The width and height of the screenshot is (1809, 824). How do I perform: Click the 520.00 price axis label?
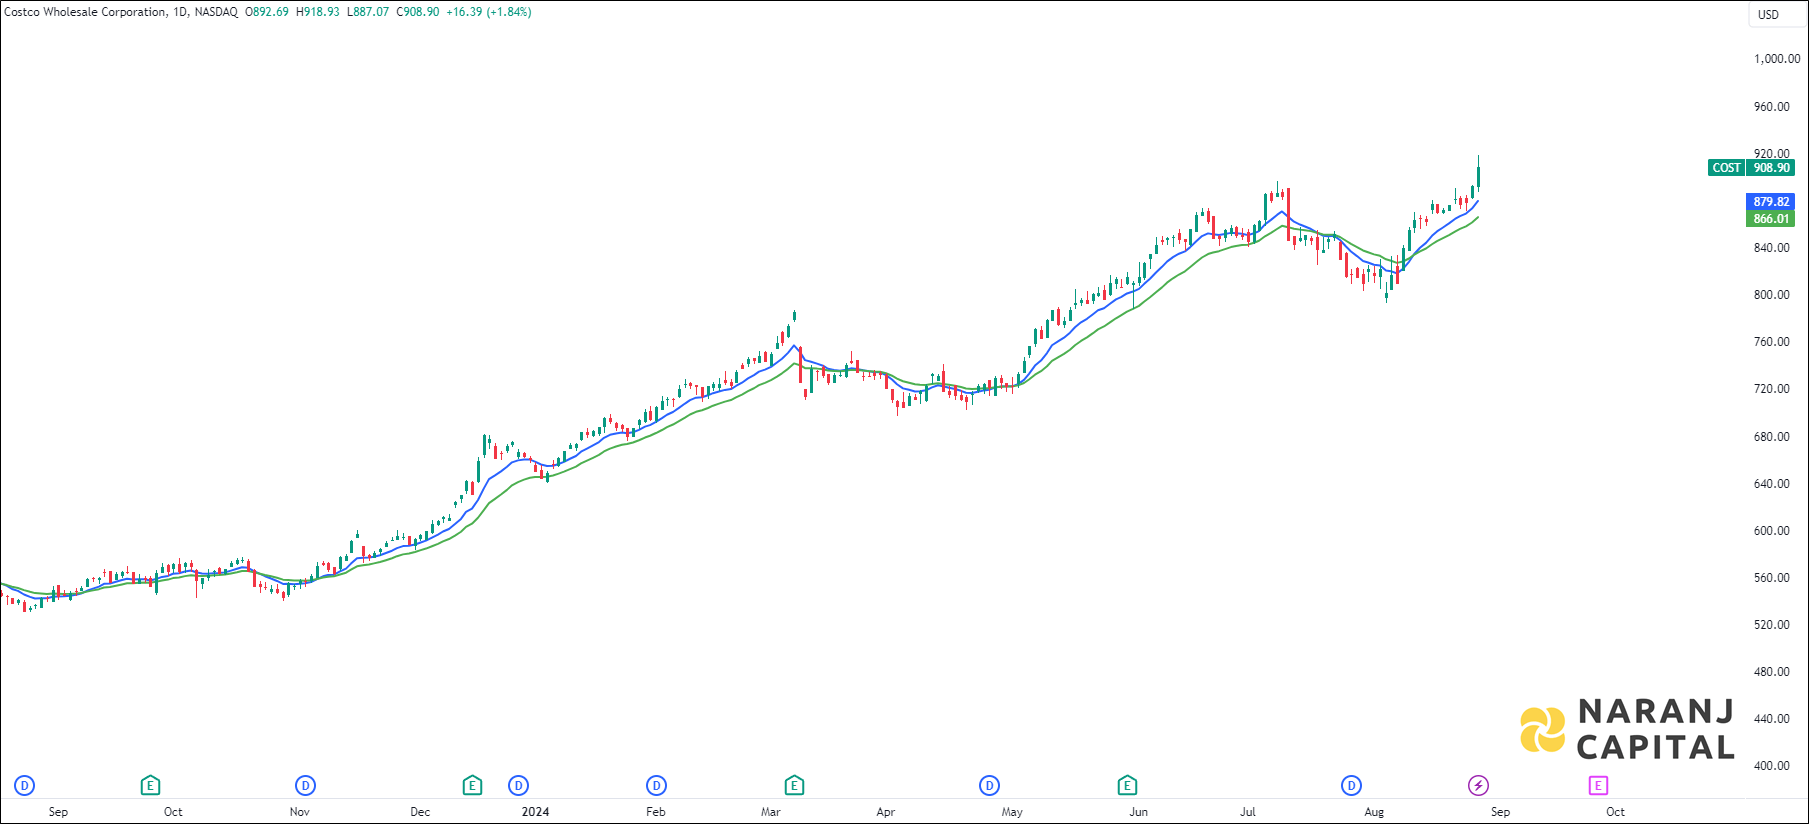(x=1772, y=625)
